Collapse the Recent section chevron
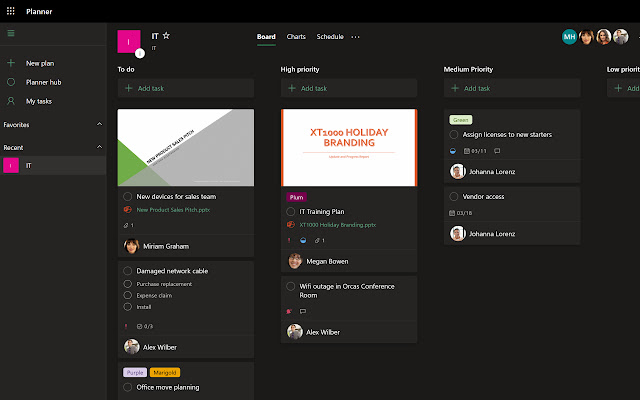 coord(99,147)
